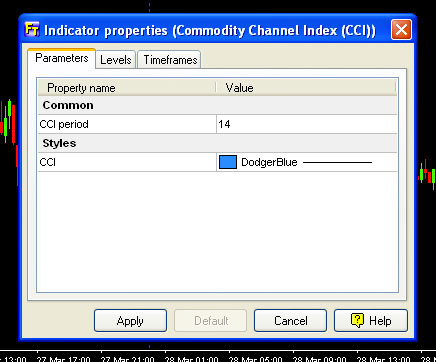The image size is (436, 362).
Task: Click the FT application icon in title bar
Action: point(32,29)
